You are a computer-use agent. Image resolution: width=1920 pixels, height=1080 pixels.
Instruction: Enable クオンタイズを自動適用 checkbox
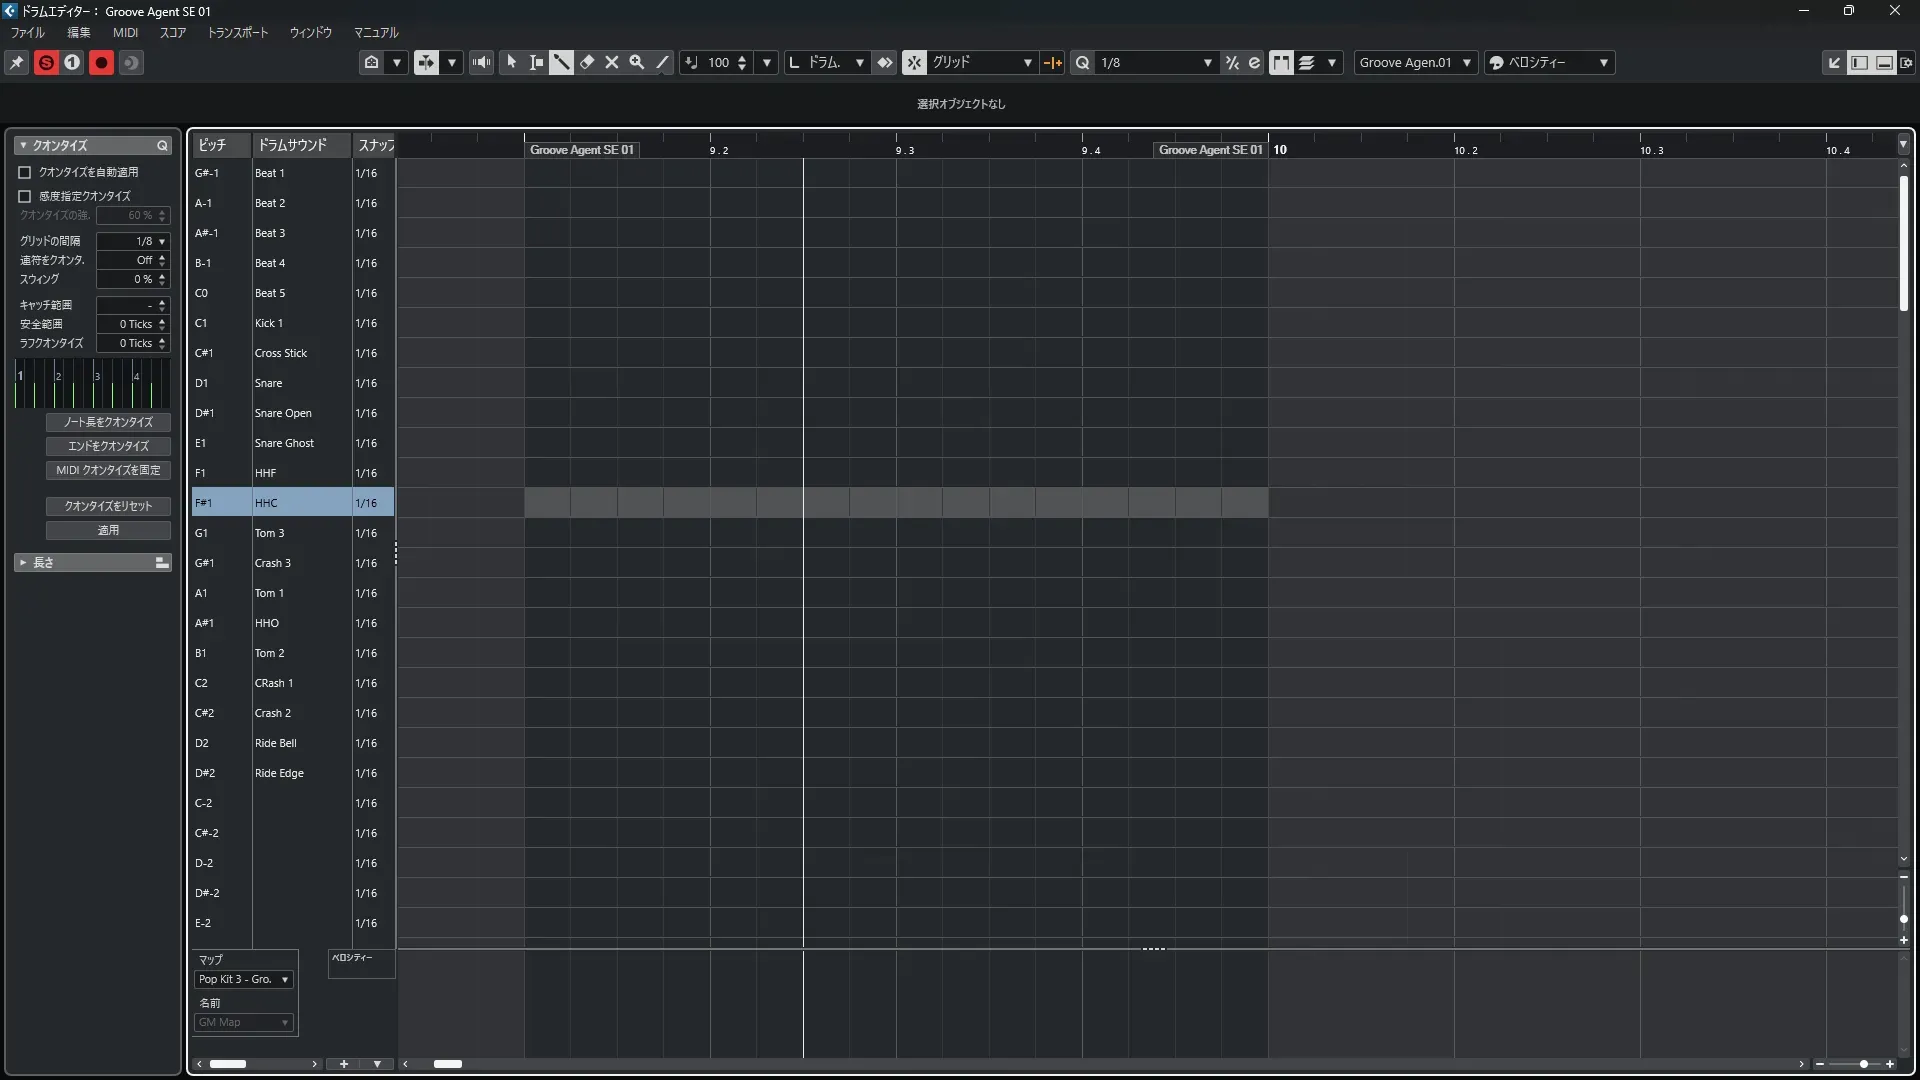pyautogui.click(x=25, y=172)
